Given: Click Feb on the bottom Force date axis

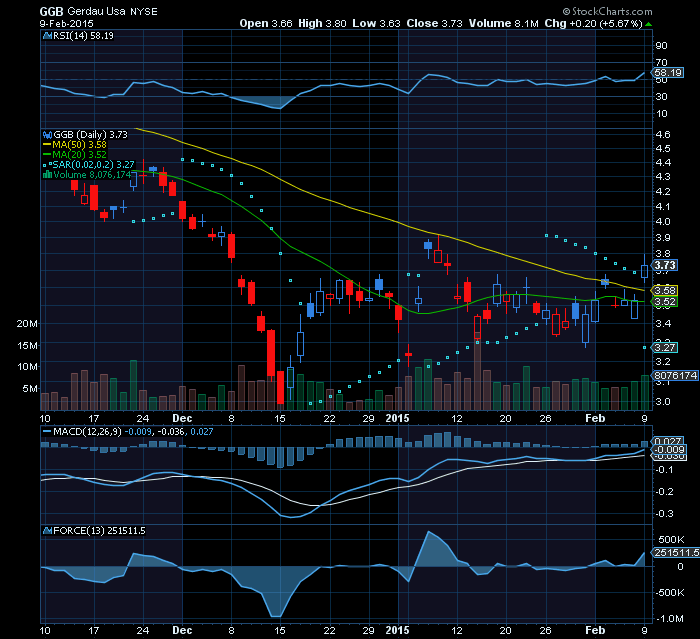Looking at the screenshot, I should point(595,631).
